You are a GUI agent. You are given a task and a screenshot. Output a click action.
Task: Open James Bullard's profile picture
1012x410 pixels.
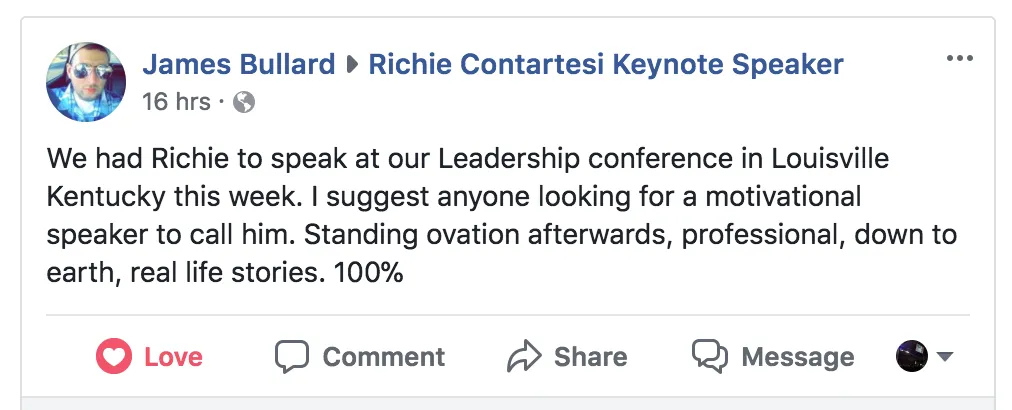(x=86, y=82)
